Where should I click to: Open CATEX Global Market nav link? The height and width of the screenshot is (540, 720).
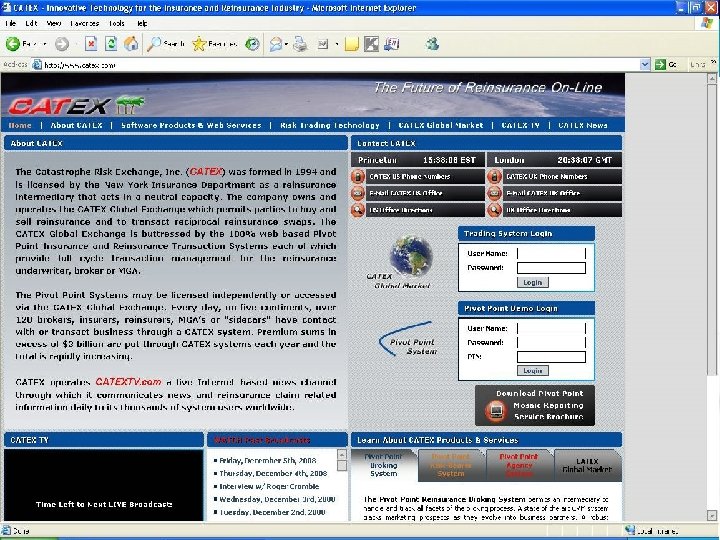click(x=441, y=125)
